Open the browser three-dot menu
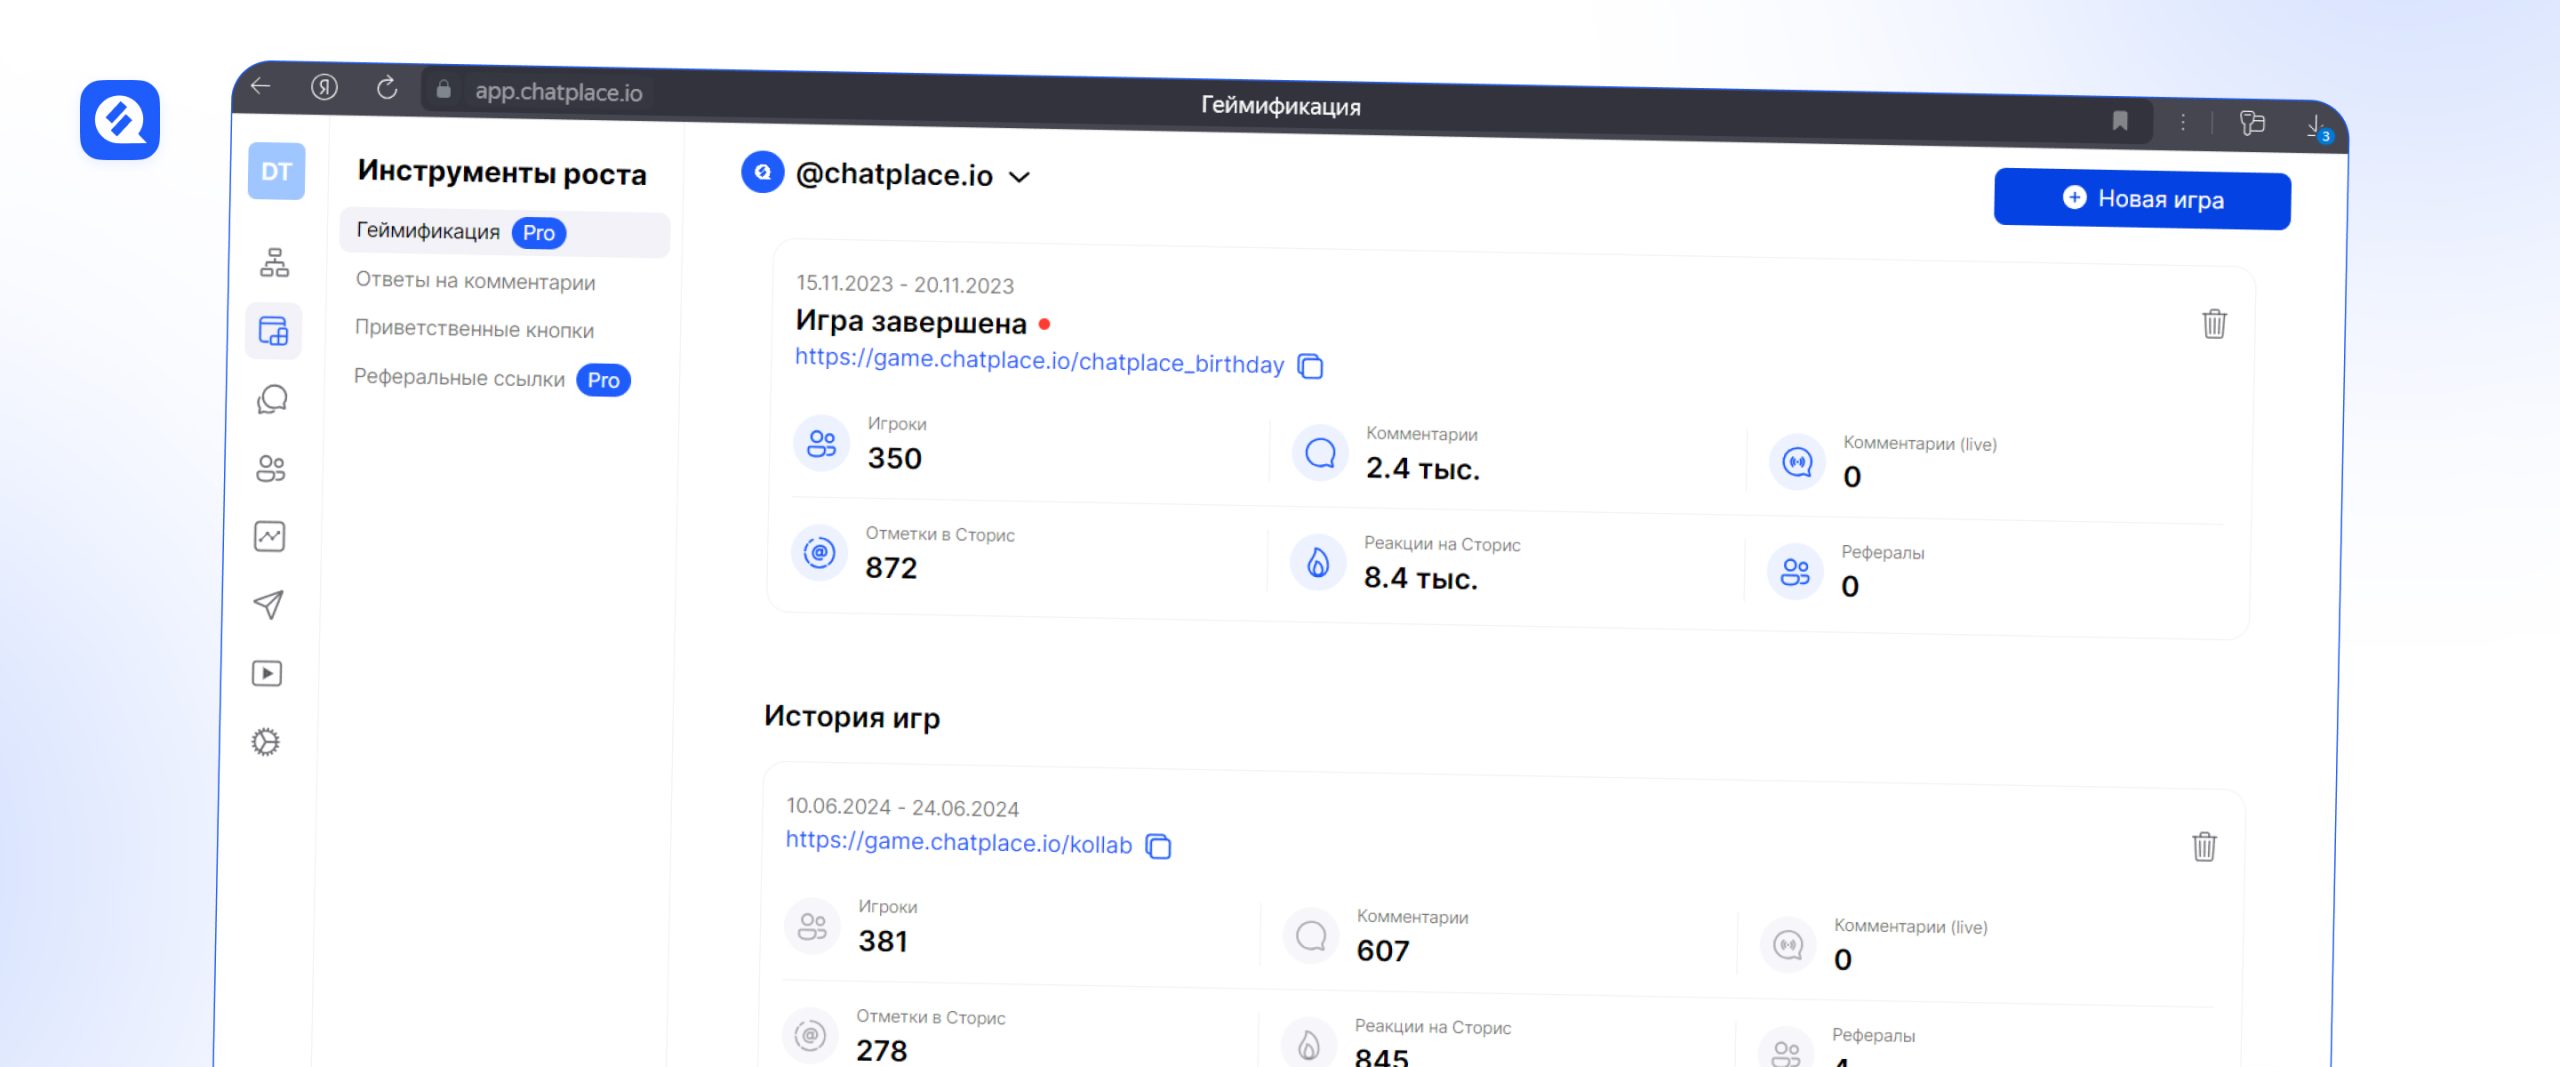Viewport: 2560px width, 1067px height. pos(2183,122)
